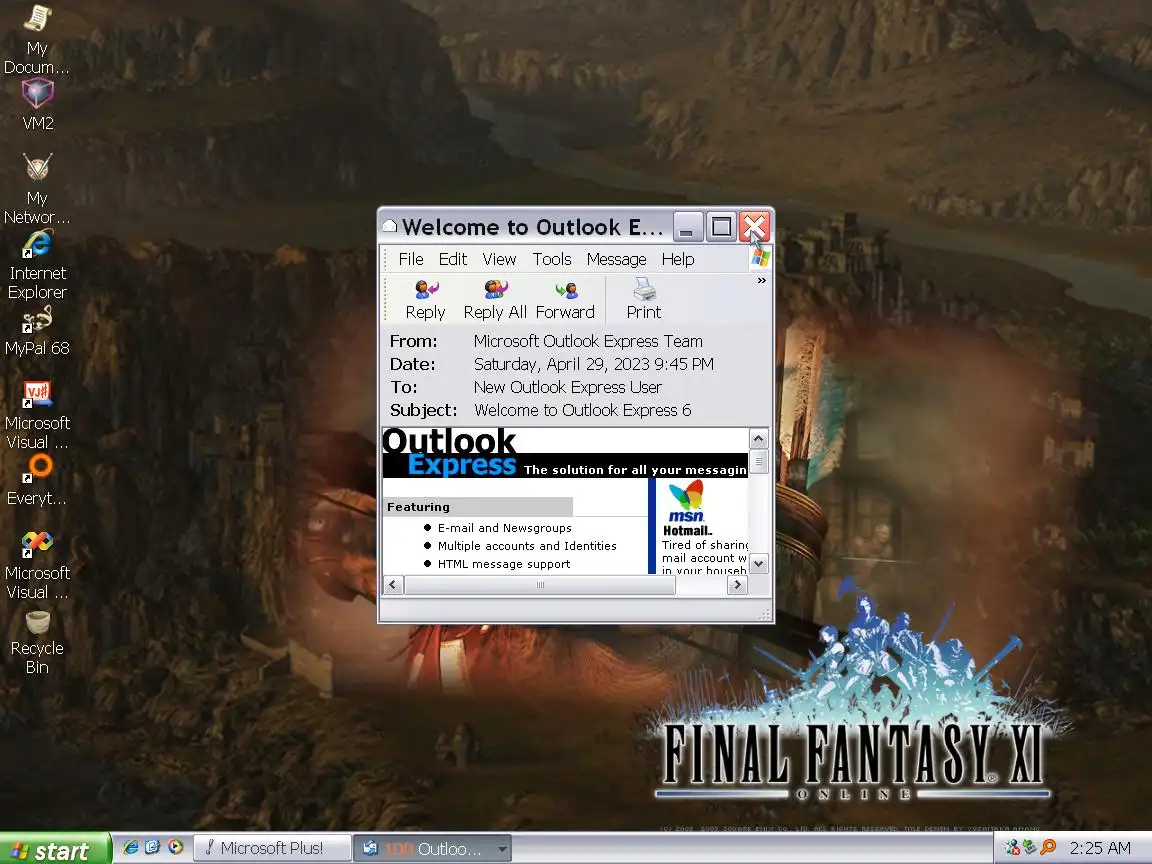Minimize the Outlook Express message window
Screen dimensions: 1152x864
click(x=688, y=227)
